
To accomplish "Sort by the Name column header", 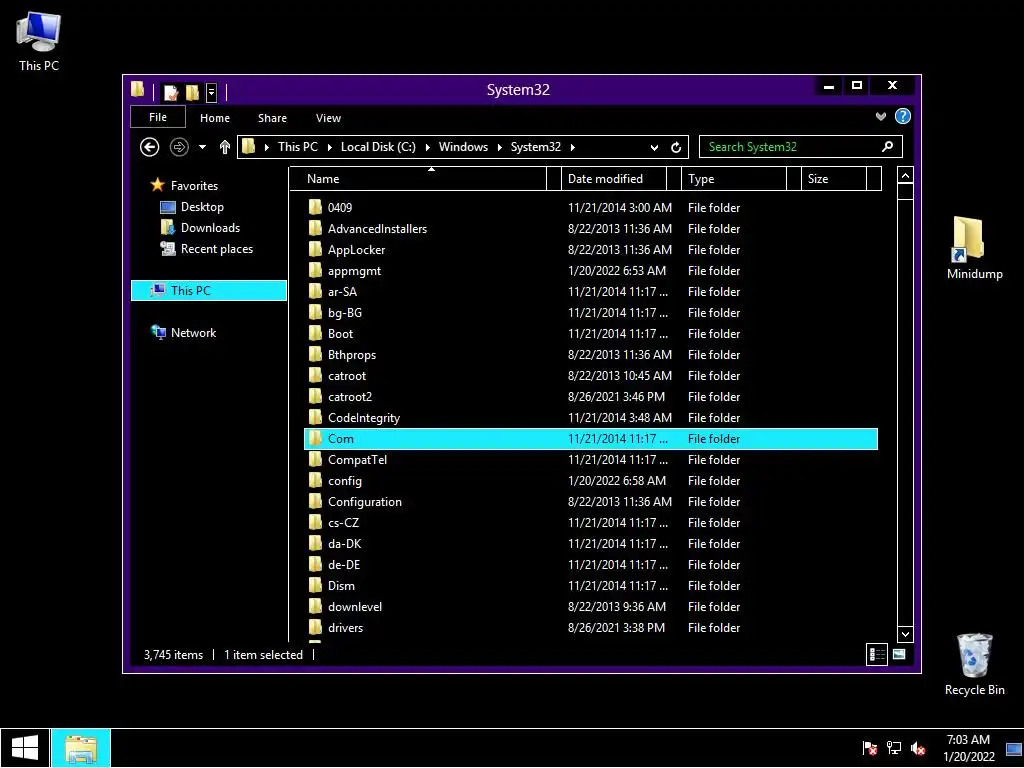I will [x=418, y=179].
